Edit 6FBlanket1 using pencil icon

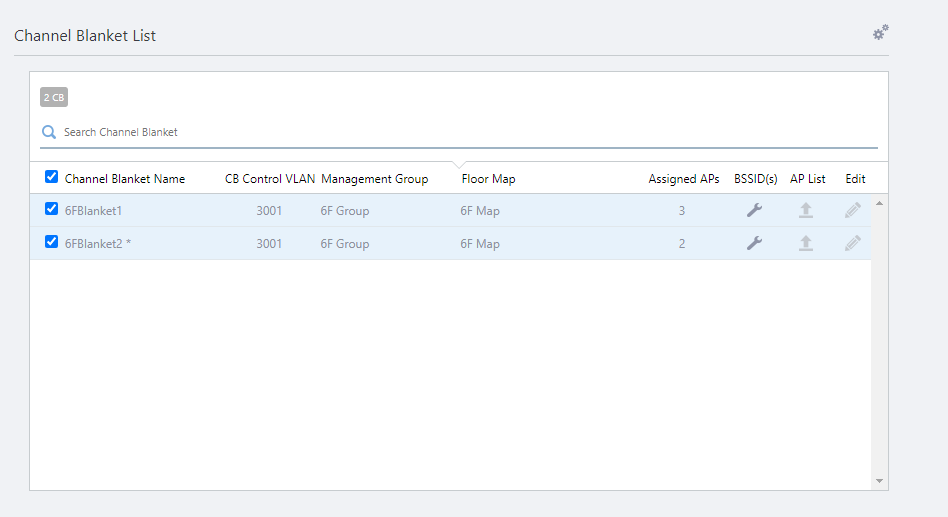(853, 211)
